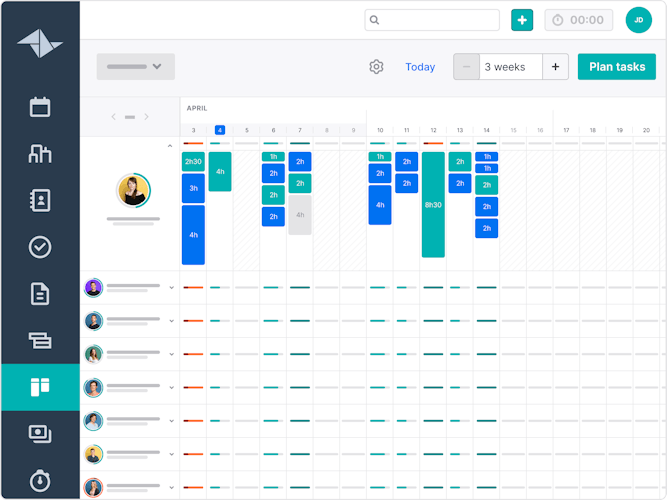Open the gray filter dropdown
Image resolution: width=667 pixels, height=500 pixels.
135,67
